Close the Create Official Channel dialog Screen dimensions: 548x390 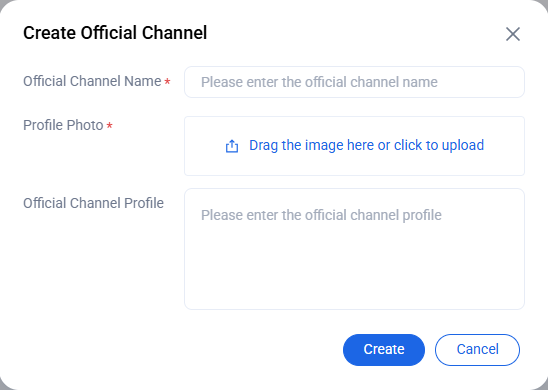pyautogui.click(x=513, y=34)
